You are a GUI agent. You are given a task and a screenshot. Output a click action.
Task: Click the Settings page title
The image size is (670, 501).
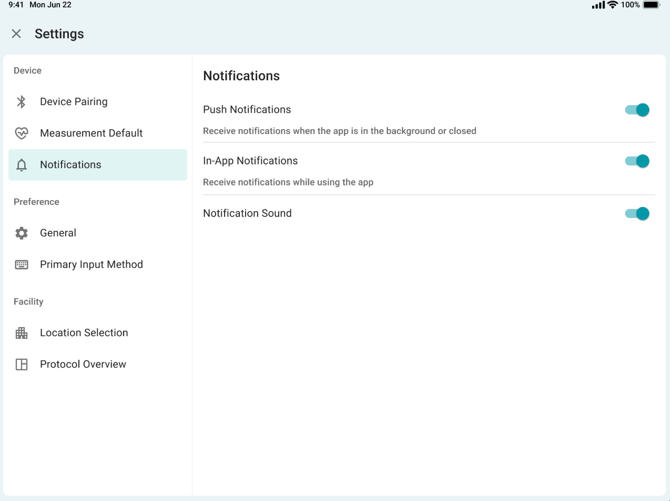click(59, 34)
